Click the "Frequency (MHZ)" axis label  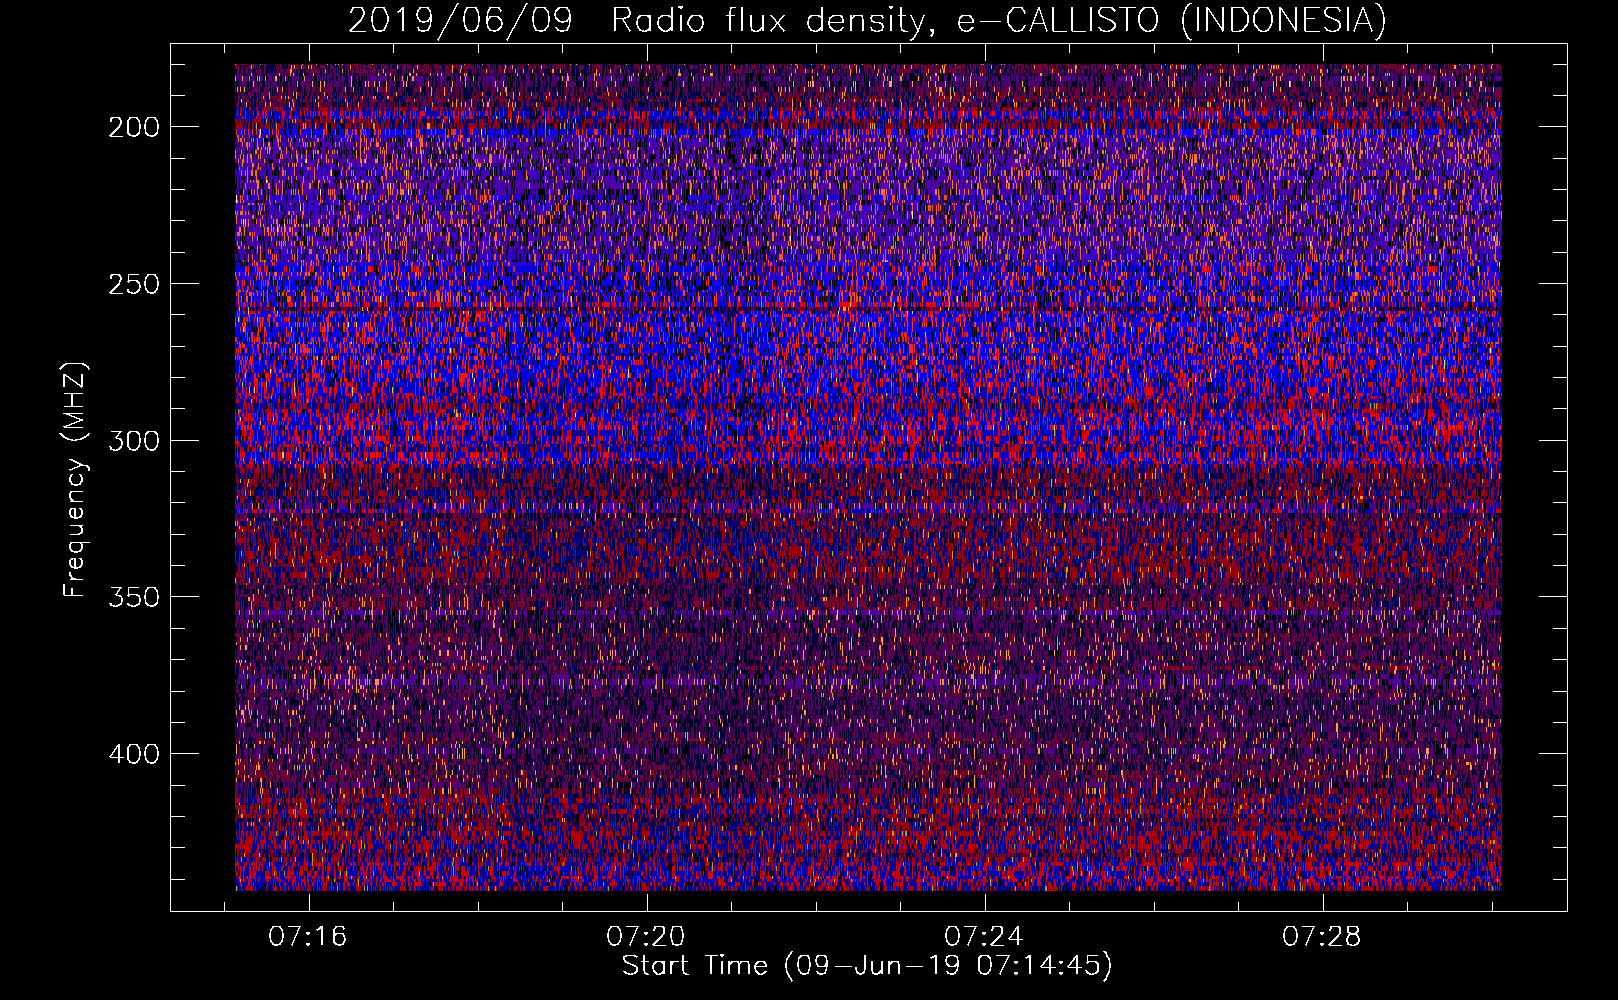[x=74, y=480]
